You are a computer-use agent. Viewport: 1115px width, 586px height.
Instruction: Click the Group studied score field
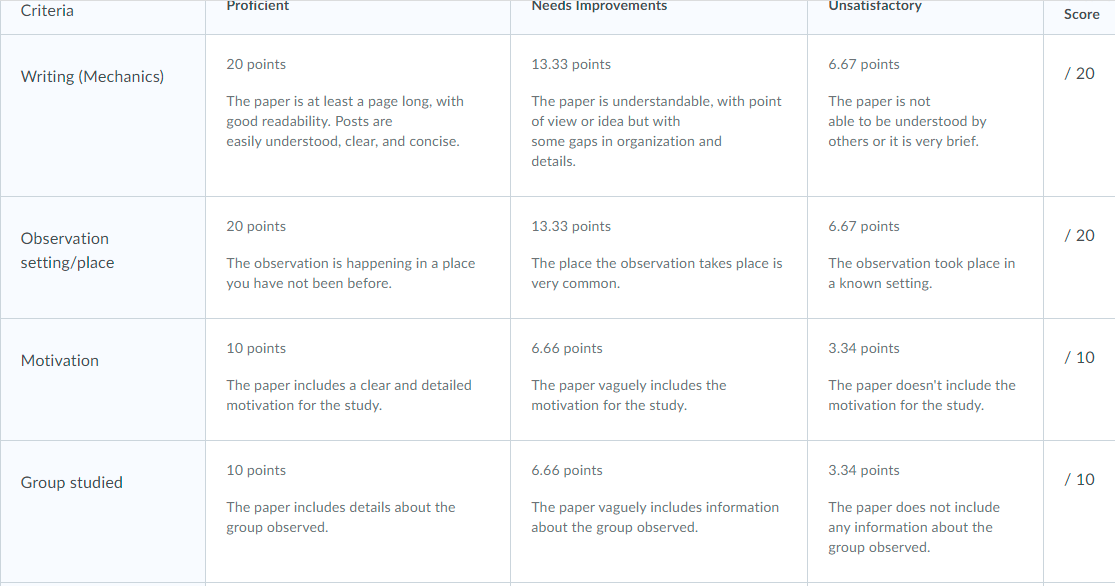1079,480
